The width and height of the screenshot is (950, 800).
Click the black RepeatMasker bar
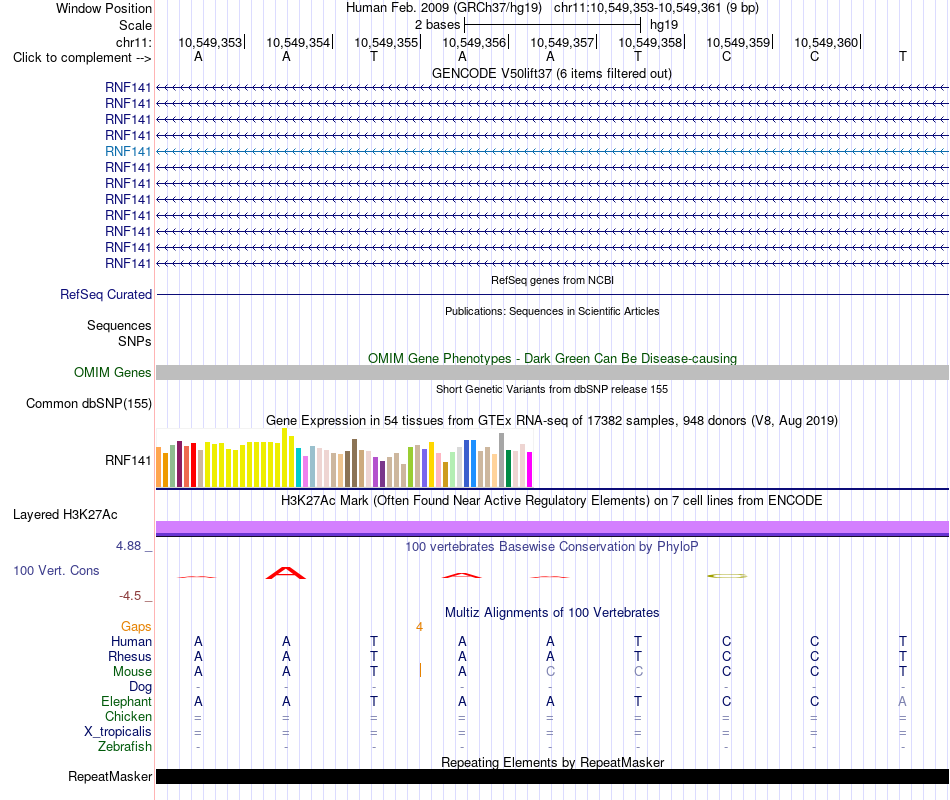tap(552, 777)
